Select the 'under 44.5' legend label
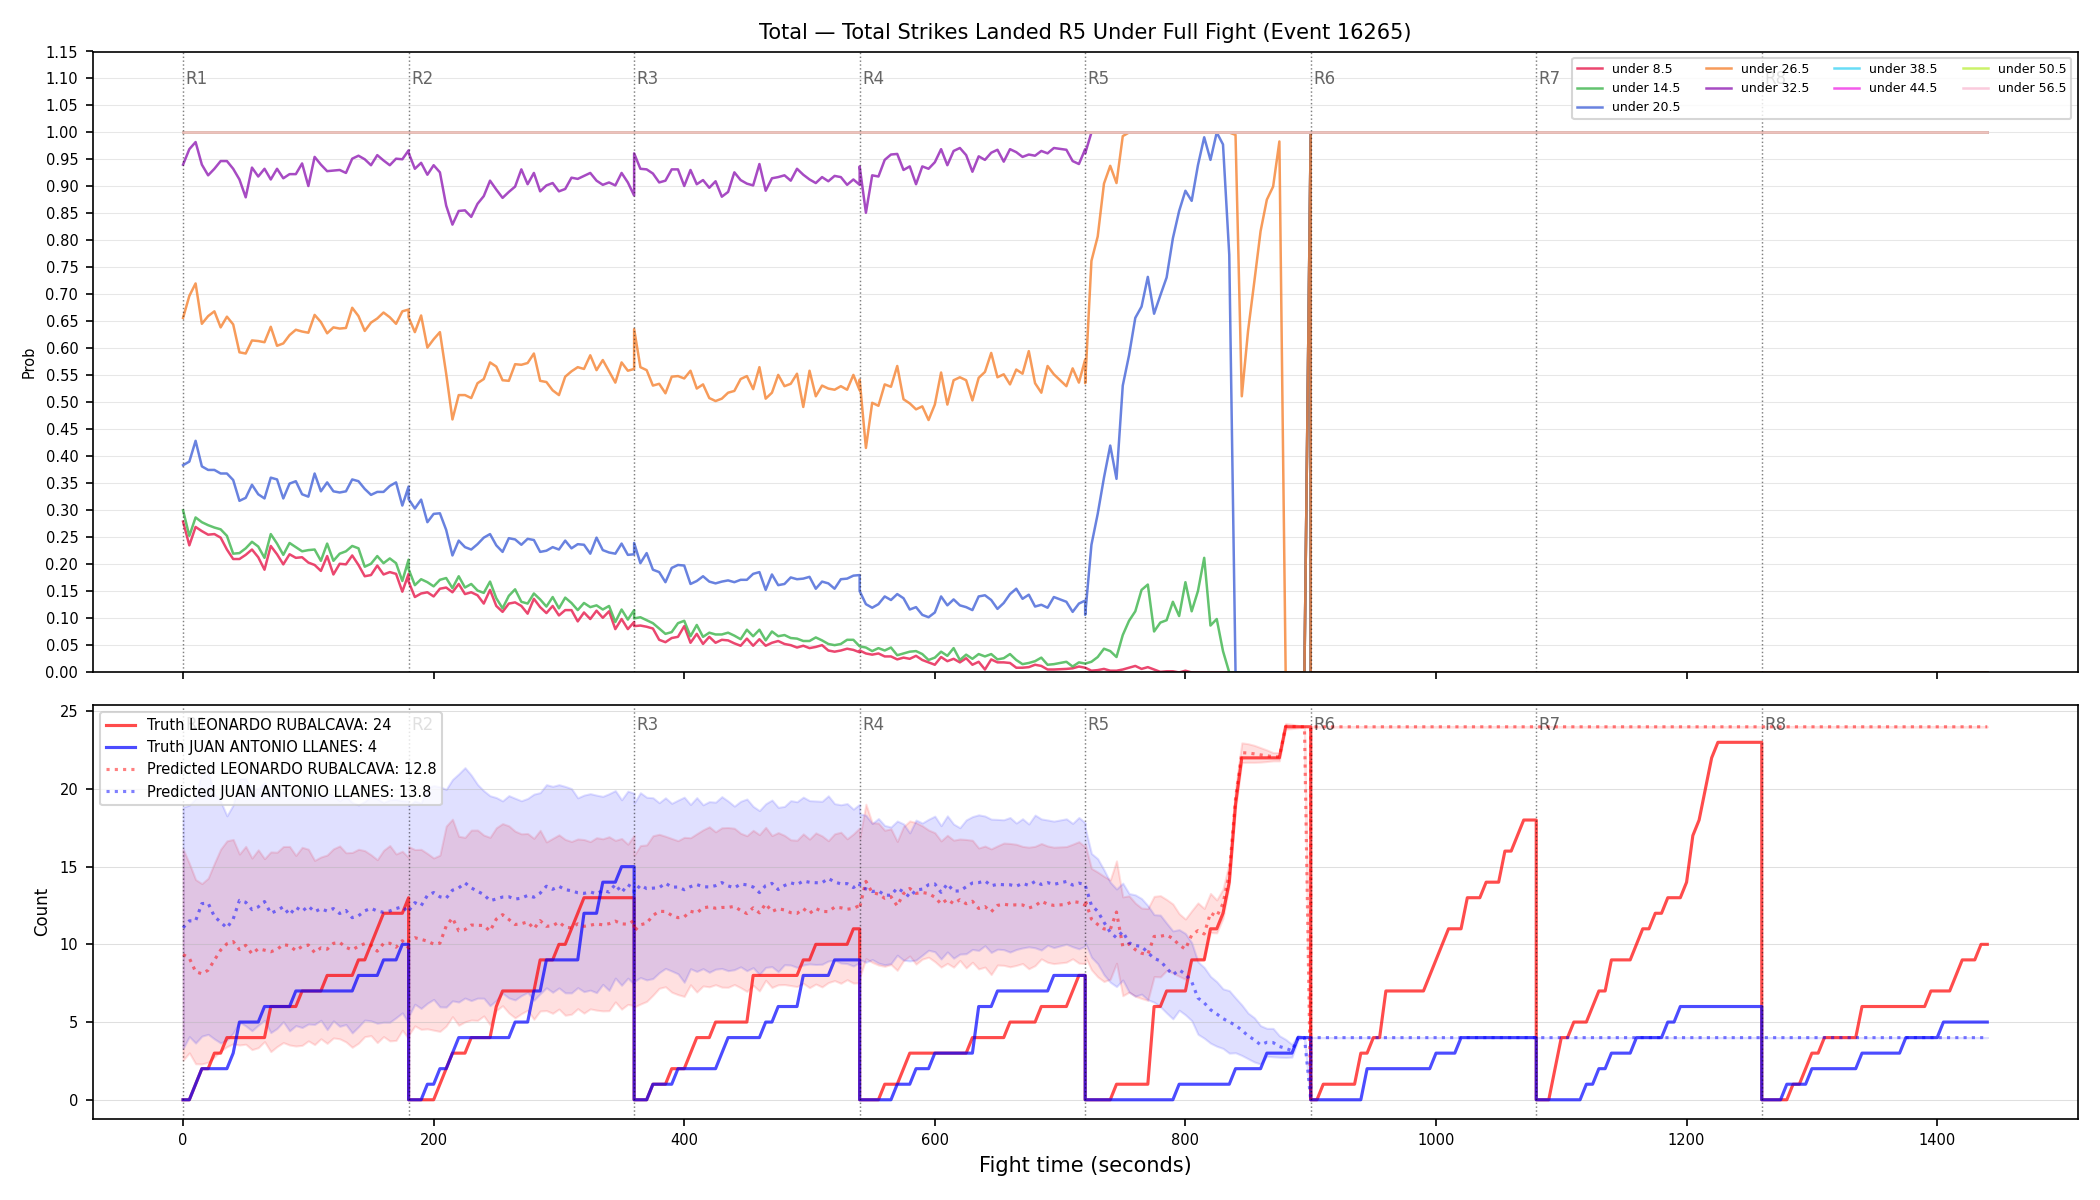 (x=1902, y=88)
